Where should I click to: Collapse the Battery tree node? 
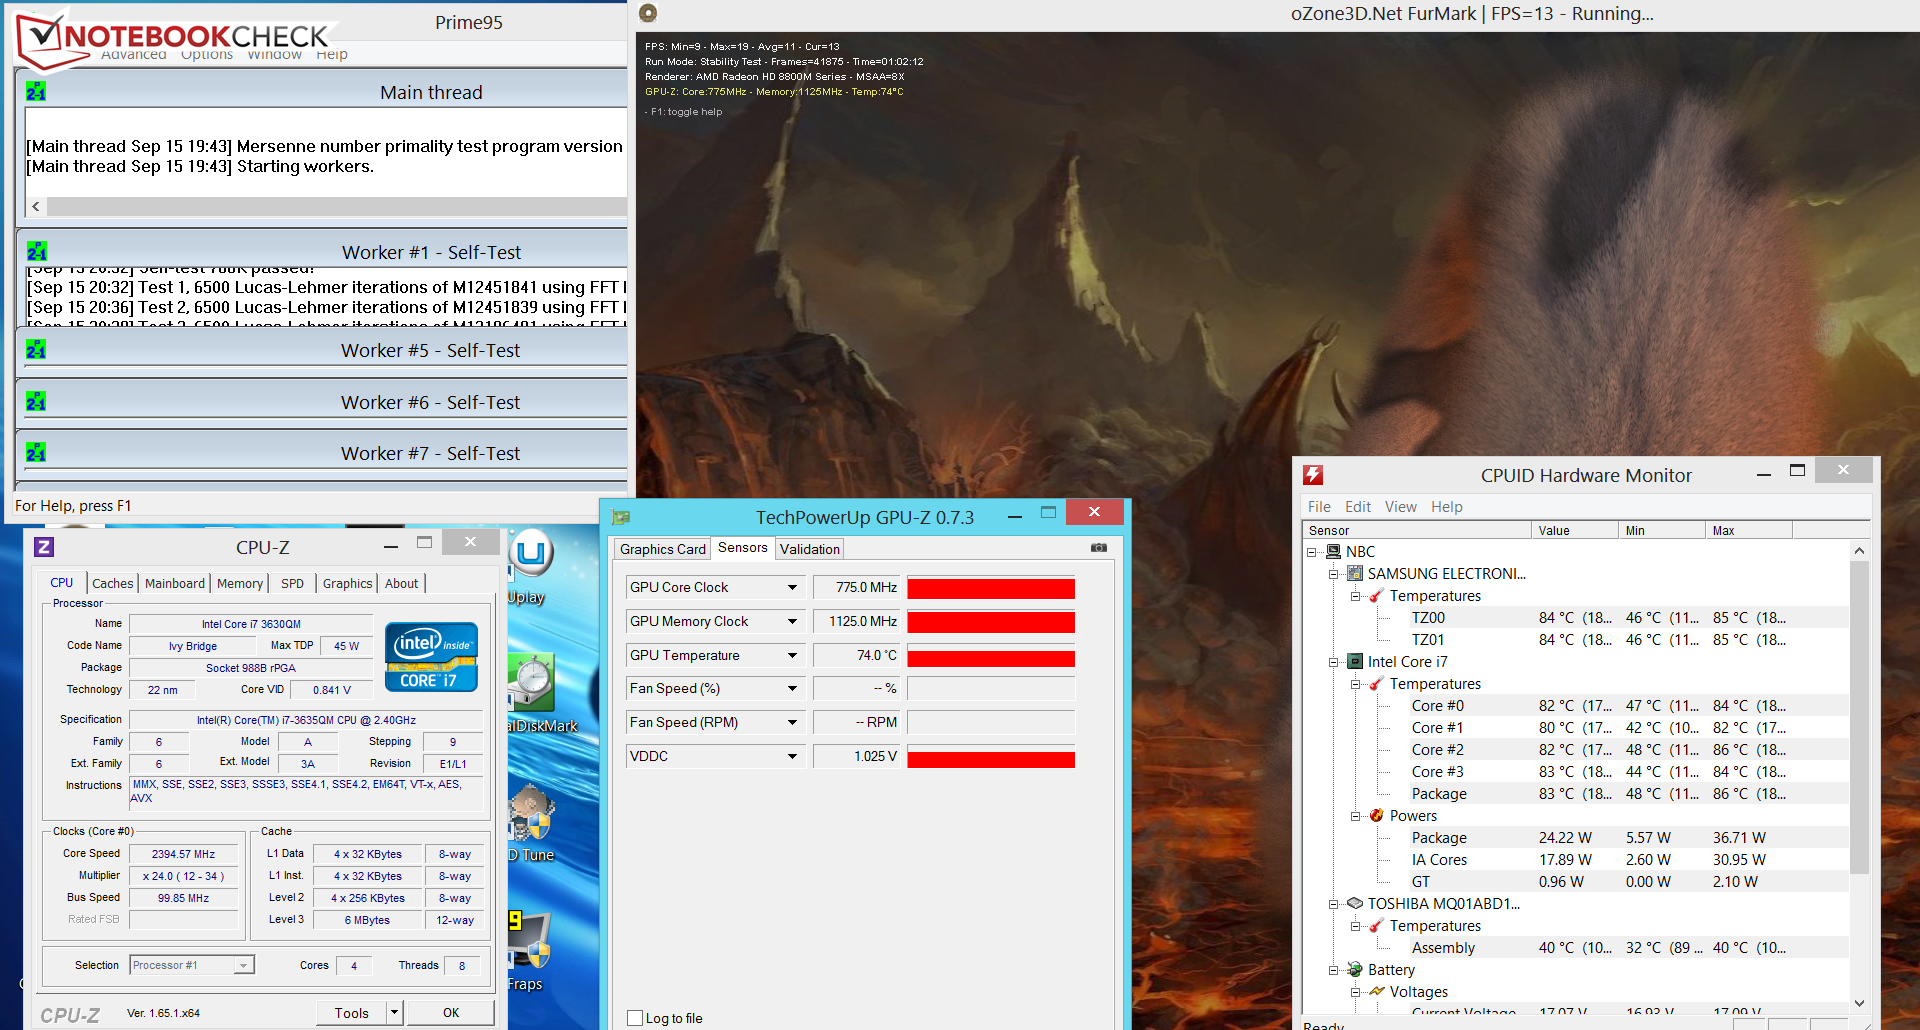pyautogui.click(x=1334, y=970)
